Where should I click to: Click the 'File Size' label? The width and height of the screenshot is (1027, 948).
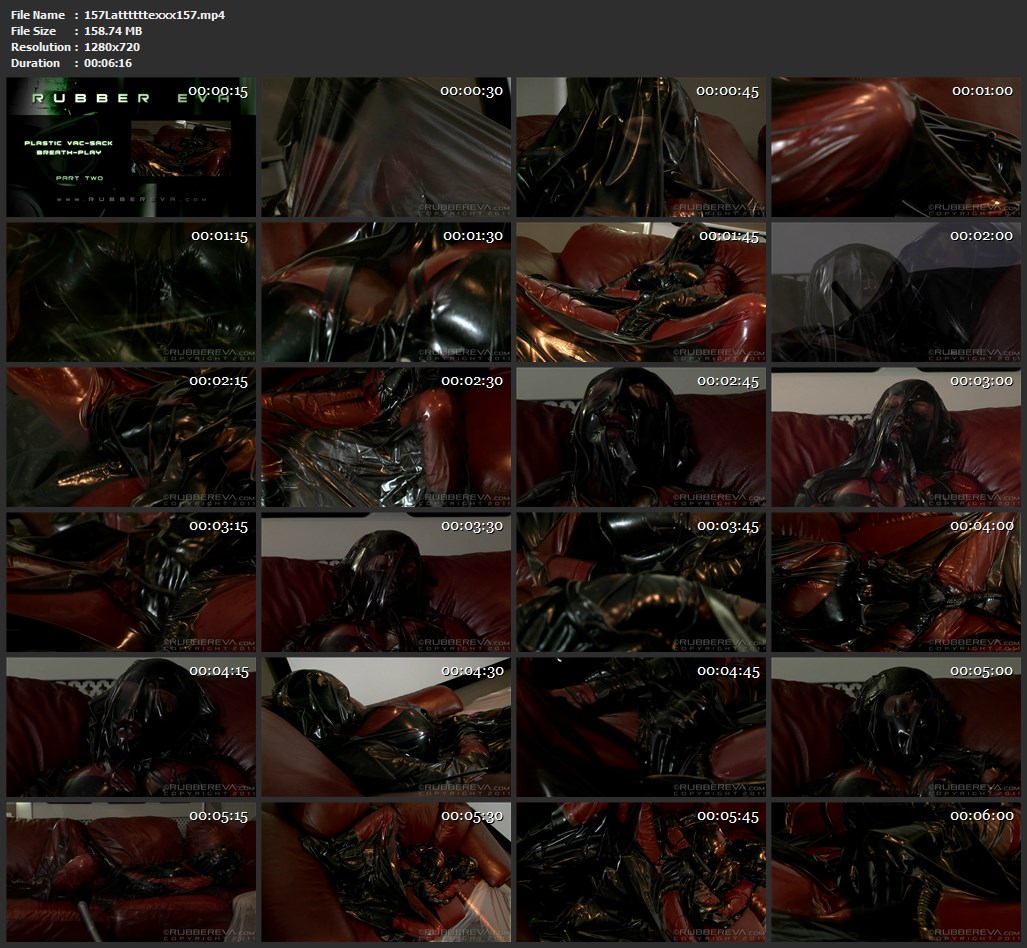(x=33, y=31)
